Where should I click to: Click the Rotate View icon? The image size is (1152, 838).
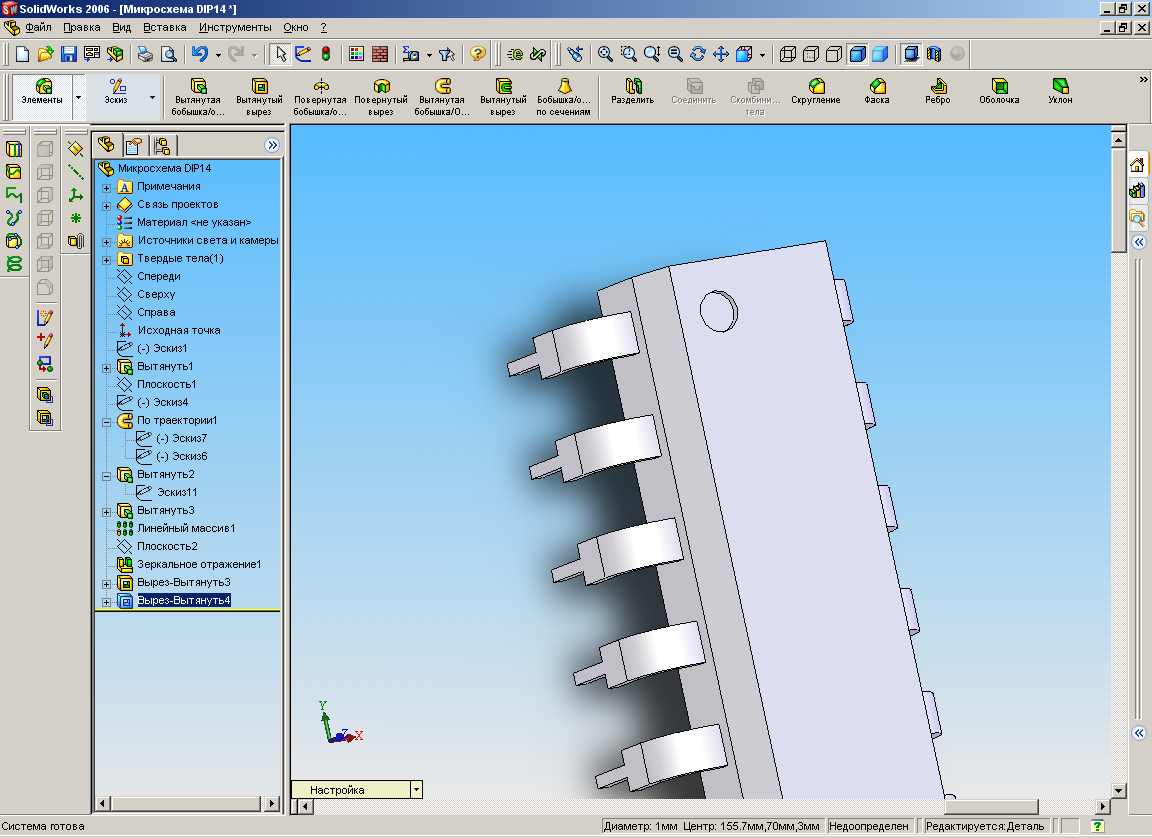tap(698, 54)
